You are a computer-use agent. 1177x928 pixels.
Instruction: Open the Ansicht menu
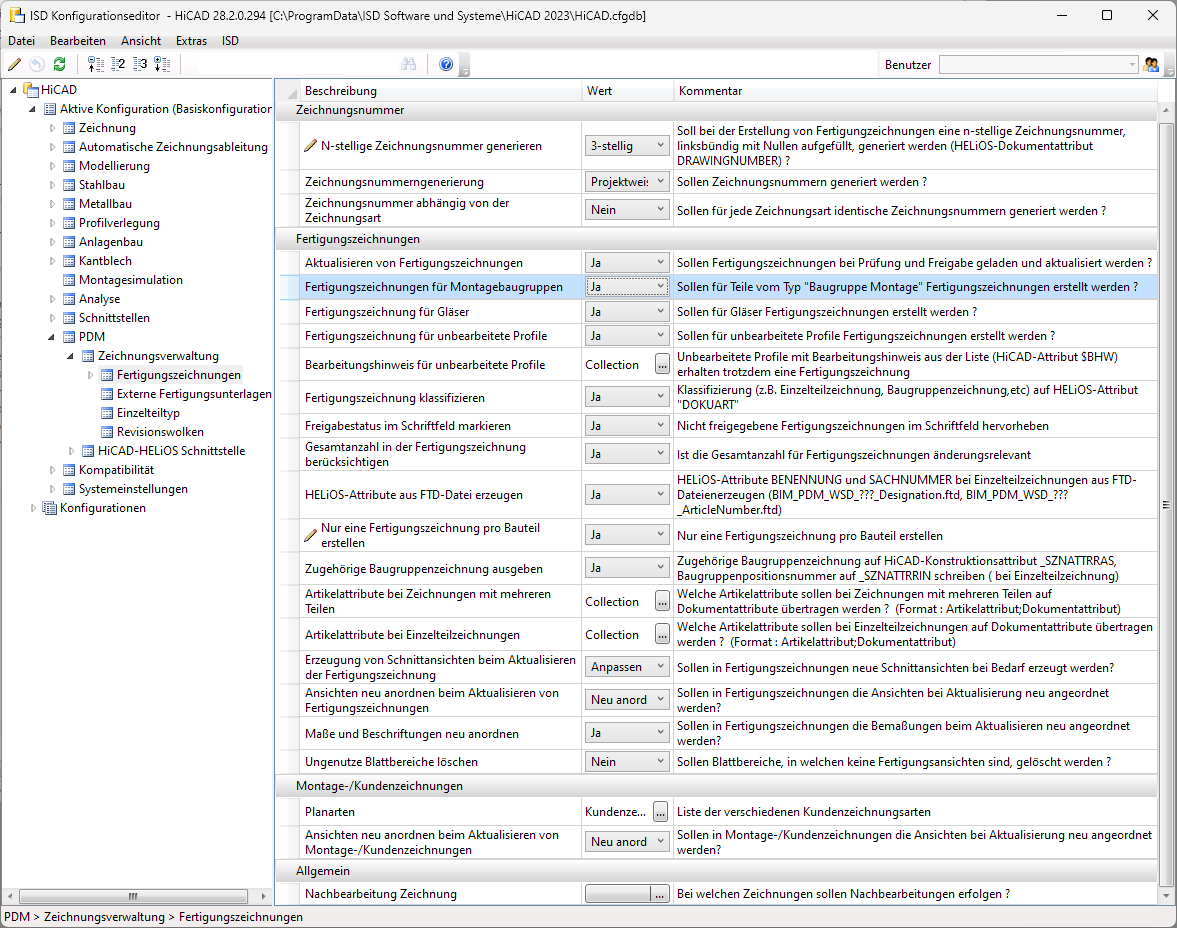point(141,41)
